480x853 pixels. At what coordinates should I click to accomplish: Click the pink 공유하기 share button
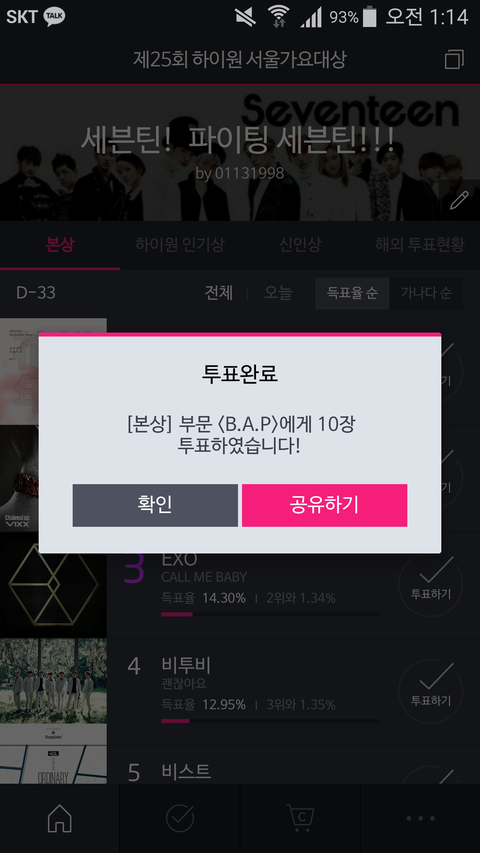pyautogui.click(x=324, y=505)
